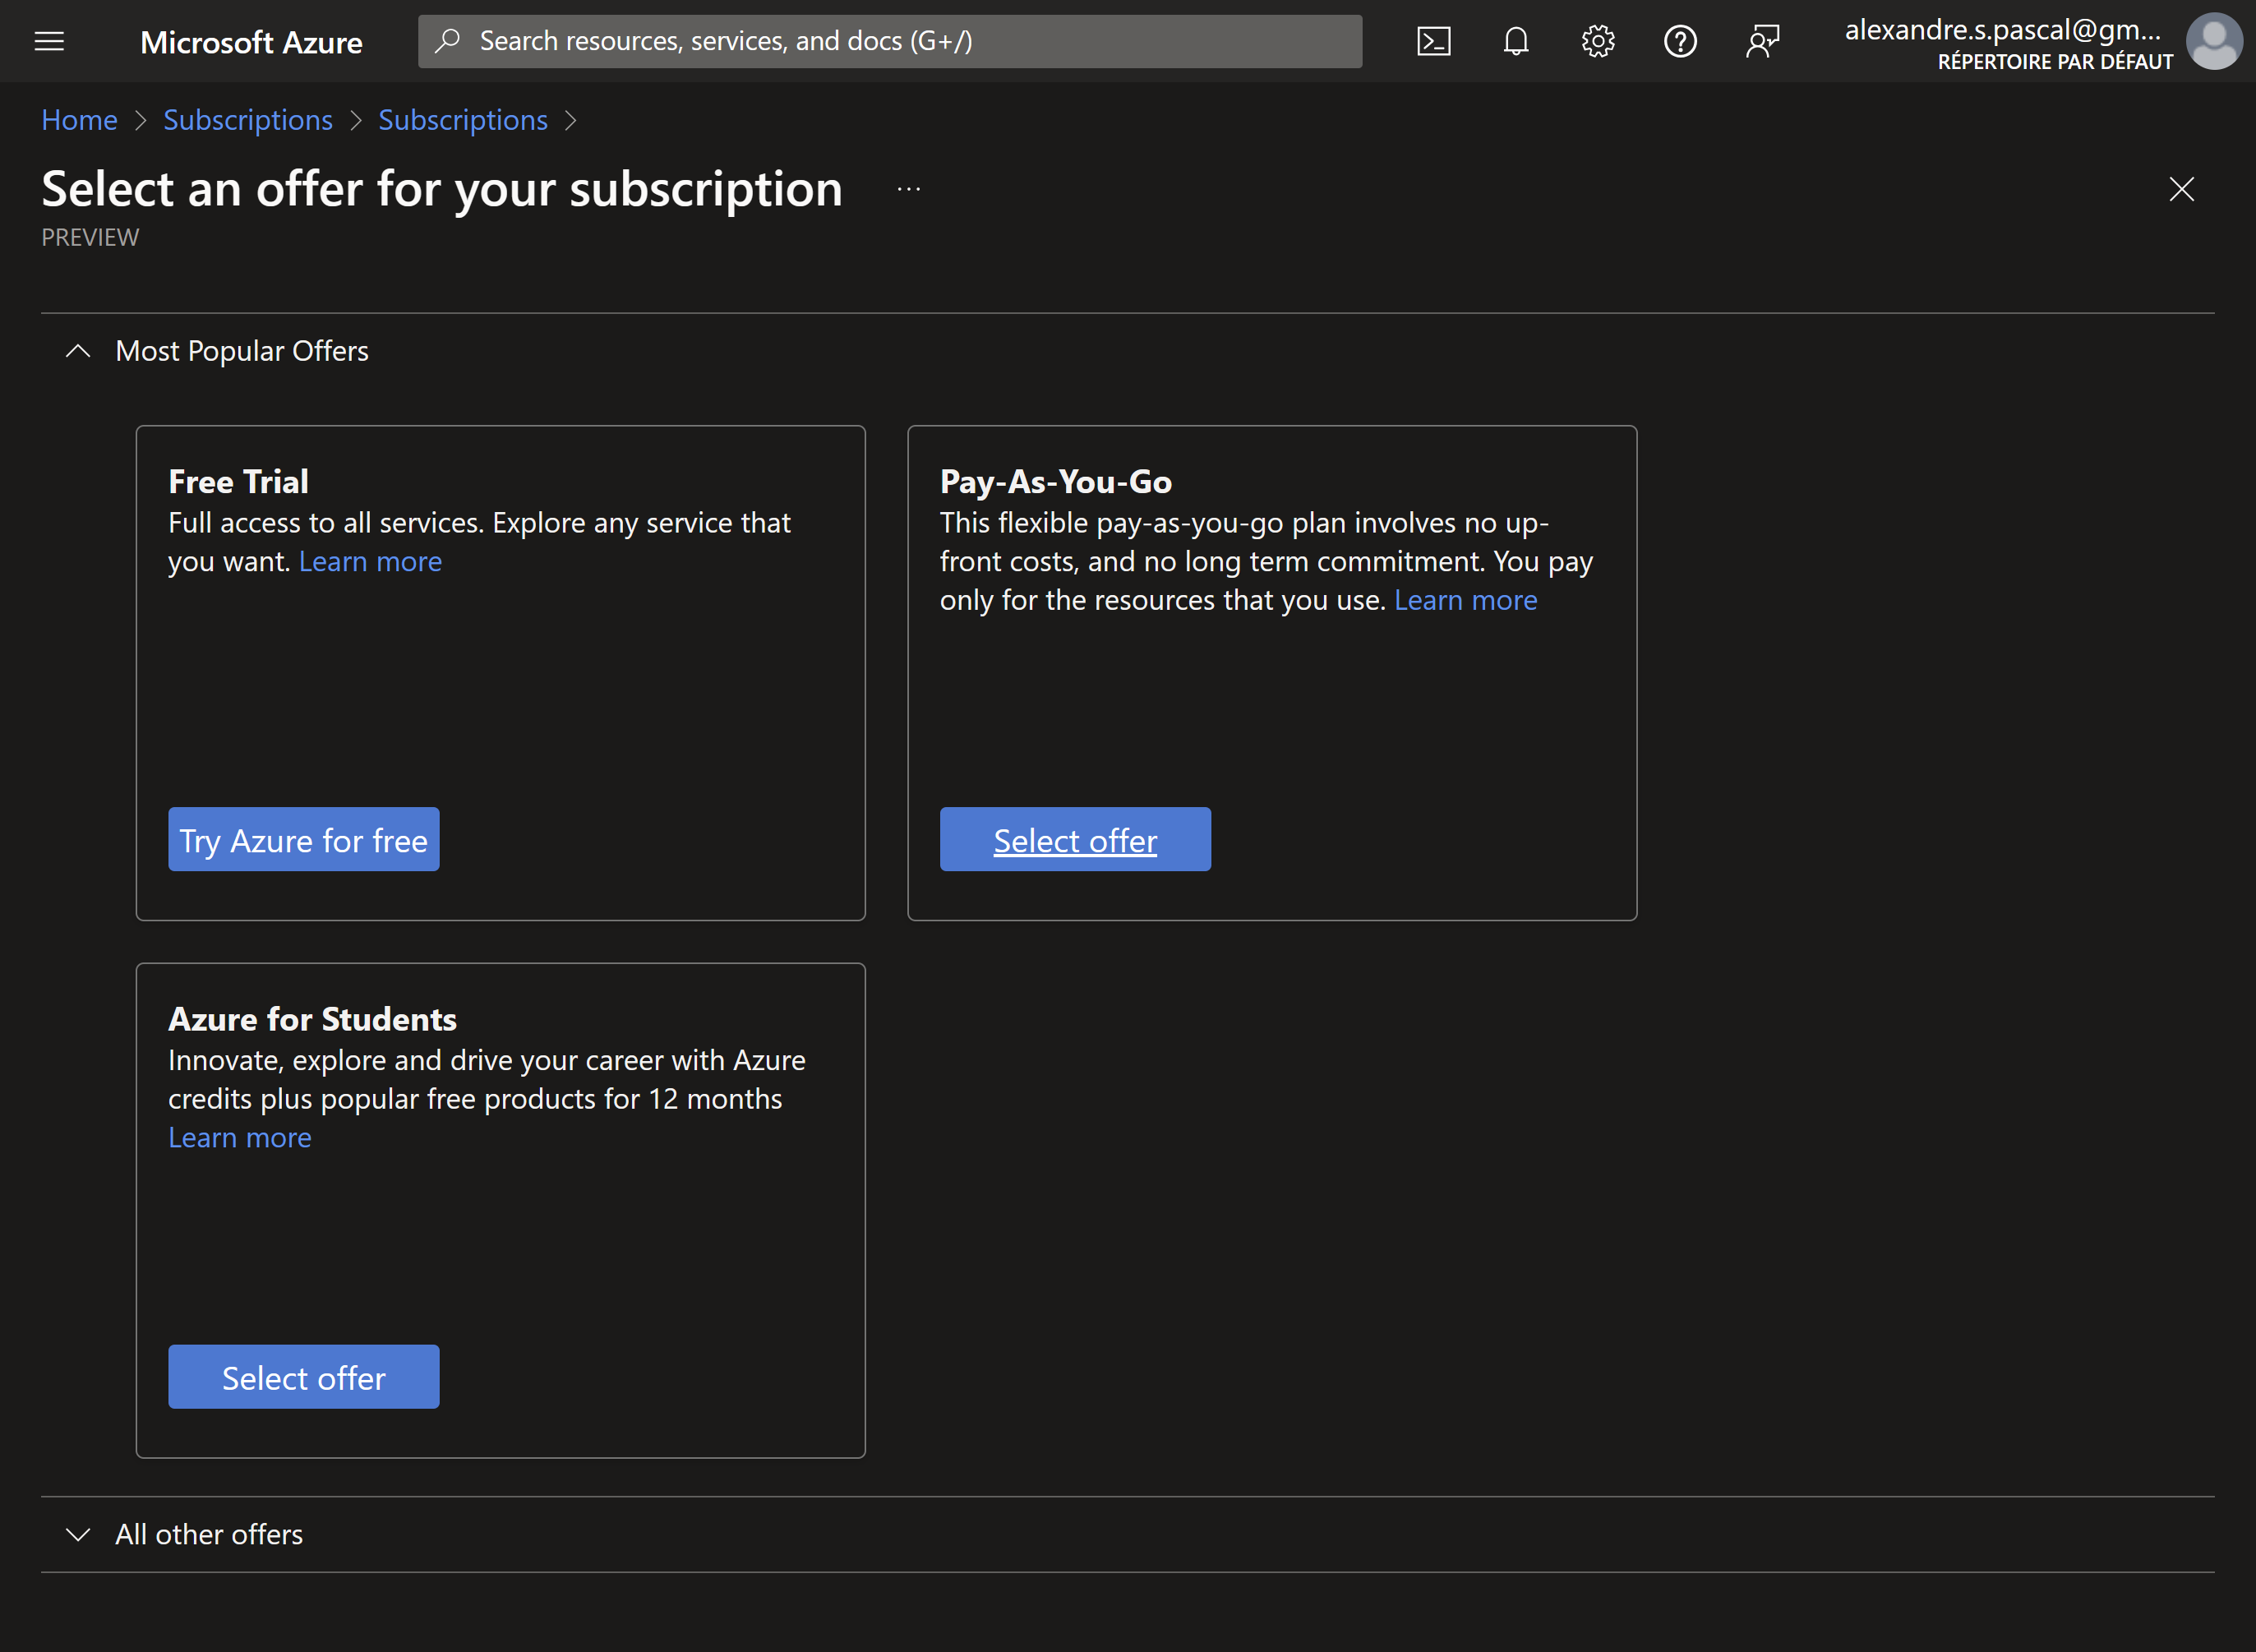This screenshot has height=1652, width=2256.
Task: Click the Azure for Students heading
Action: click(x=312, y=1019)
